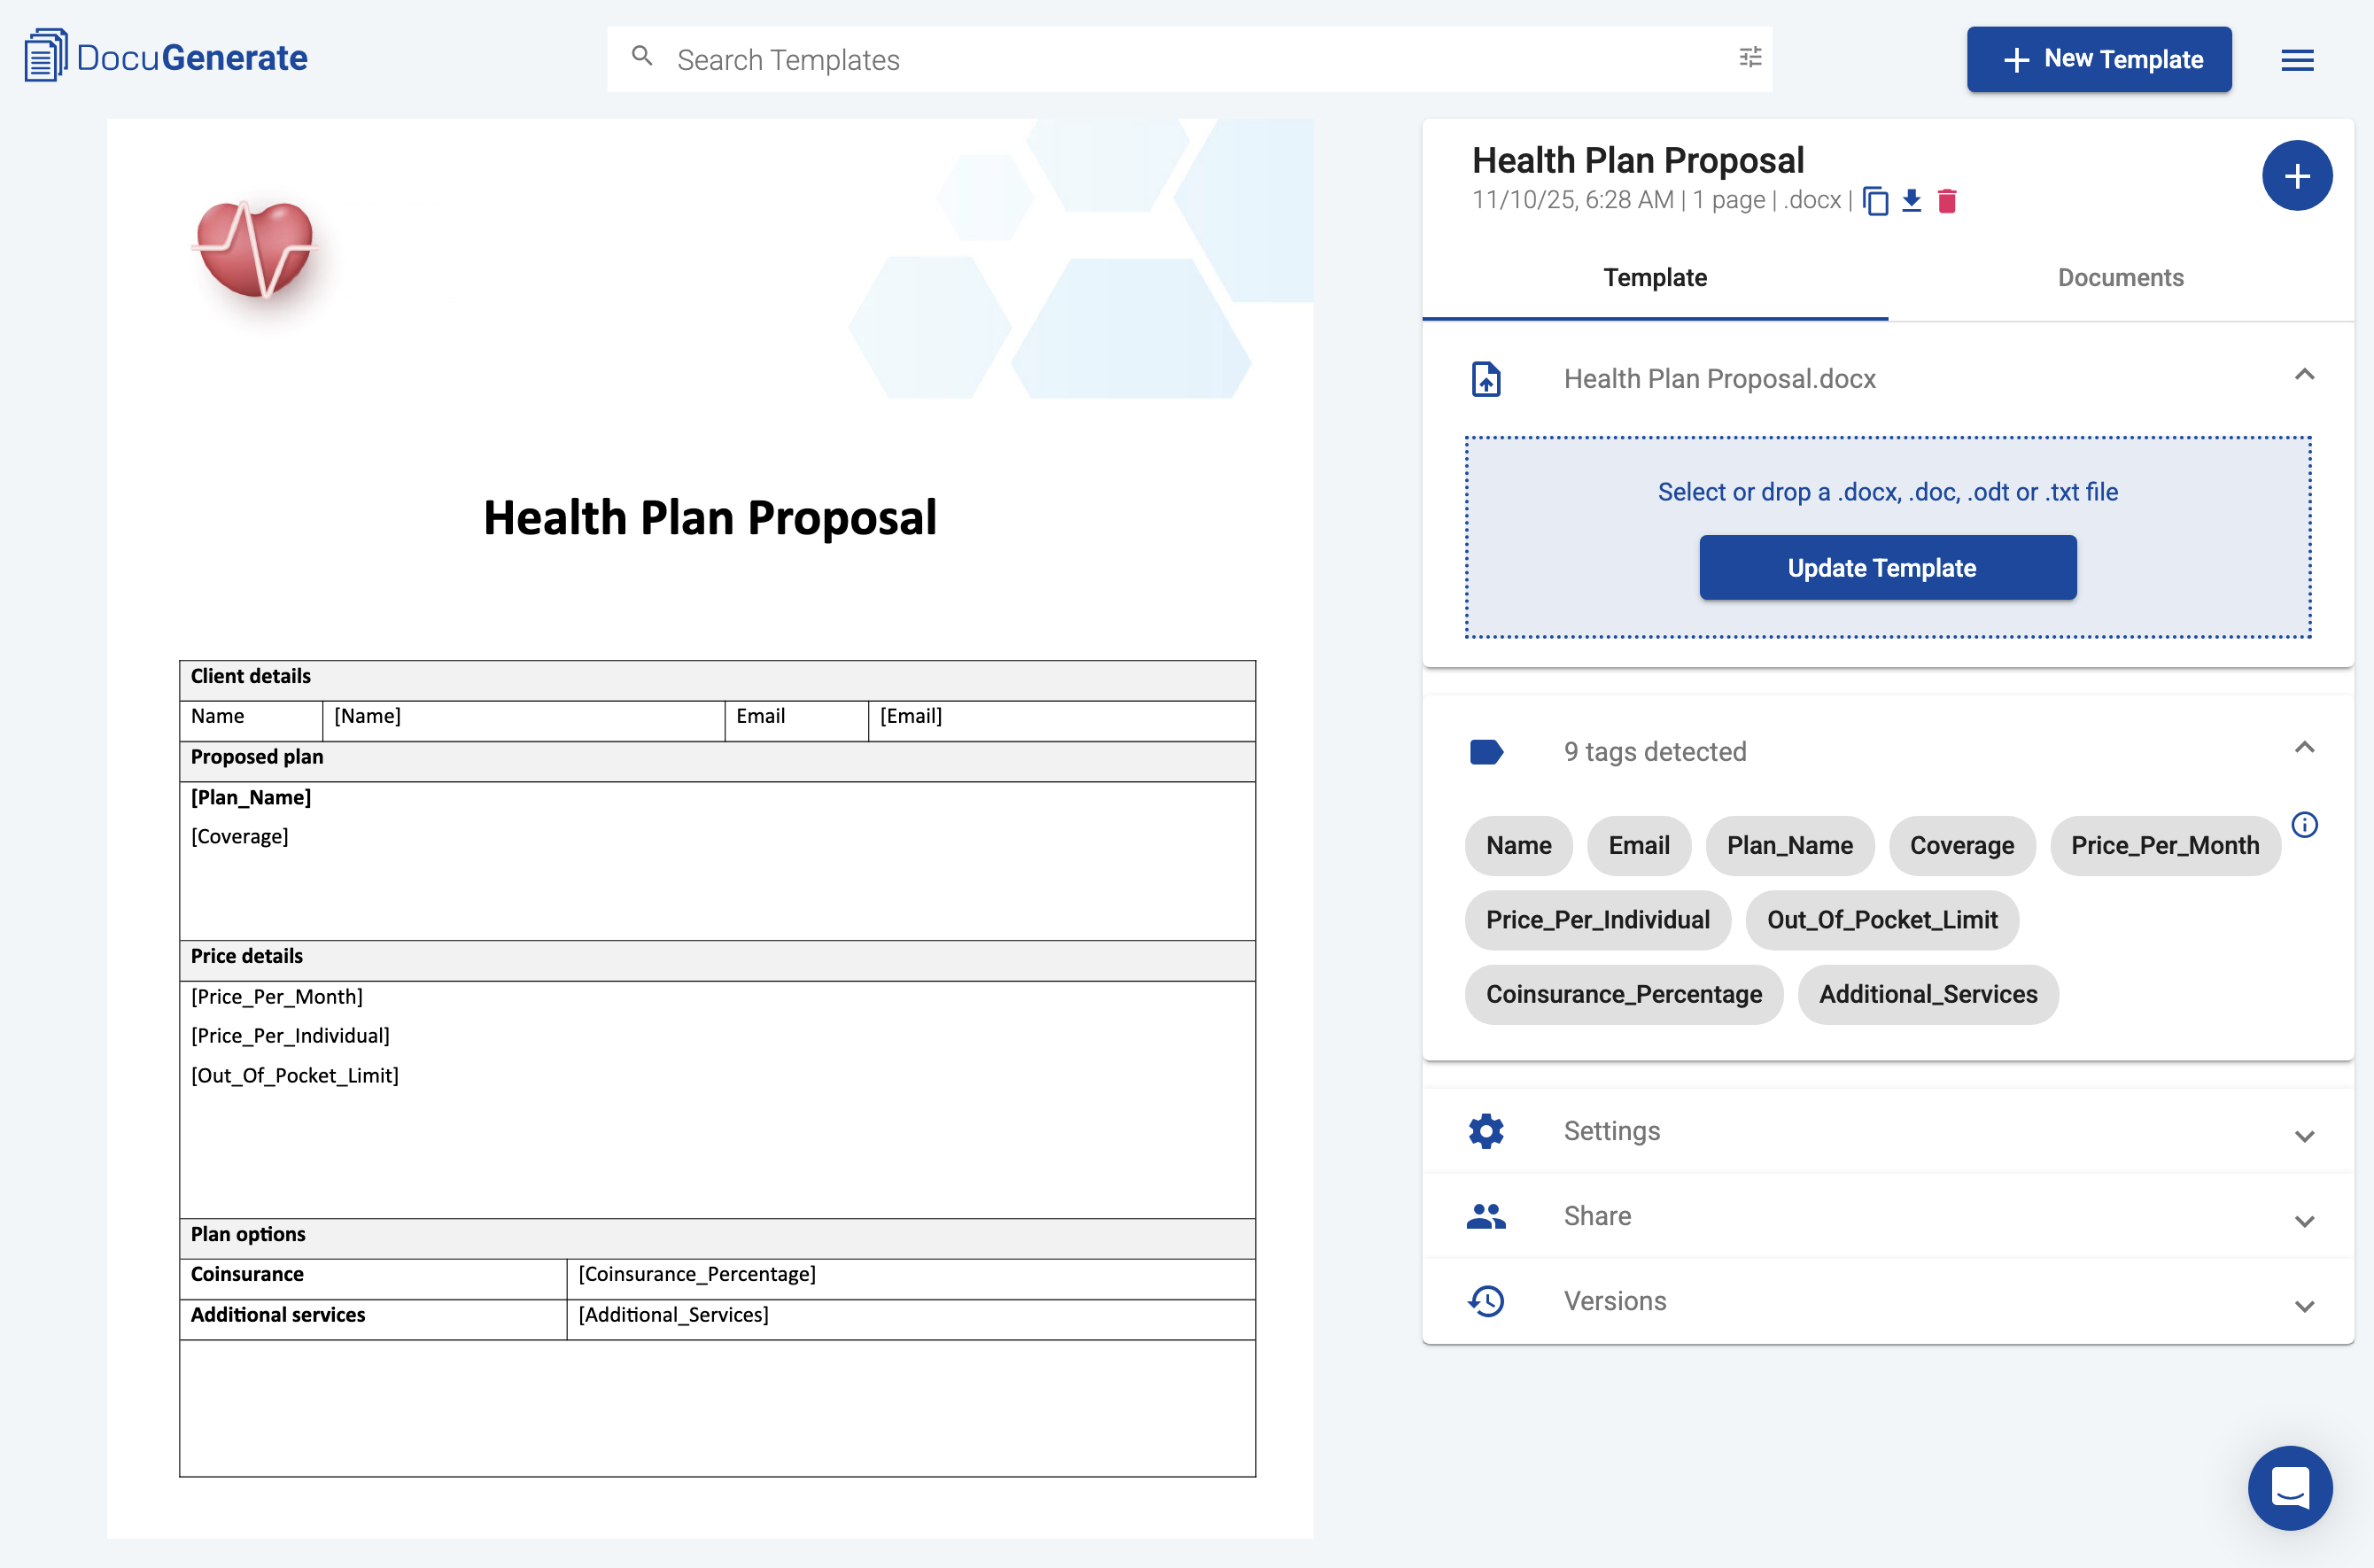Switch to the Documents tab
Viewport: 2374px width, 1568px height.
pos(2119,278)
